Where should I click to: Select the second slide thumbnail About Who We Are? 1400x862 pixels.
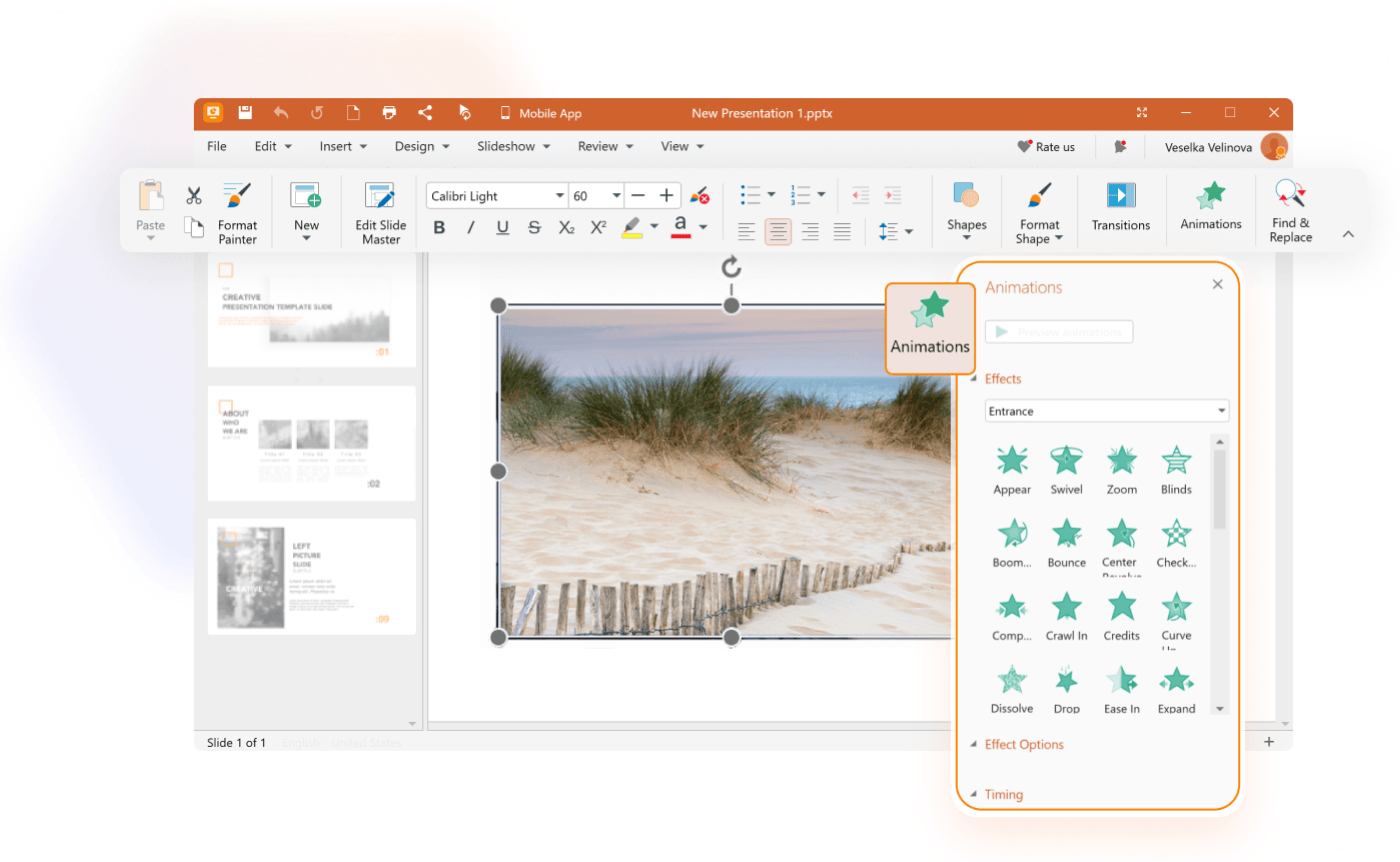[x=311, y=443]
